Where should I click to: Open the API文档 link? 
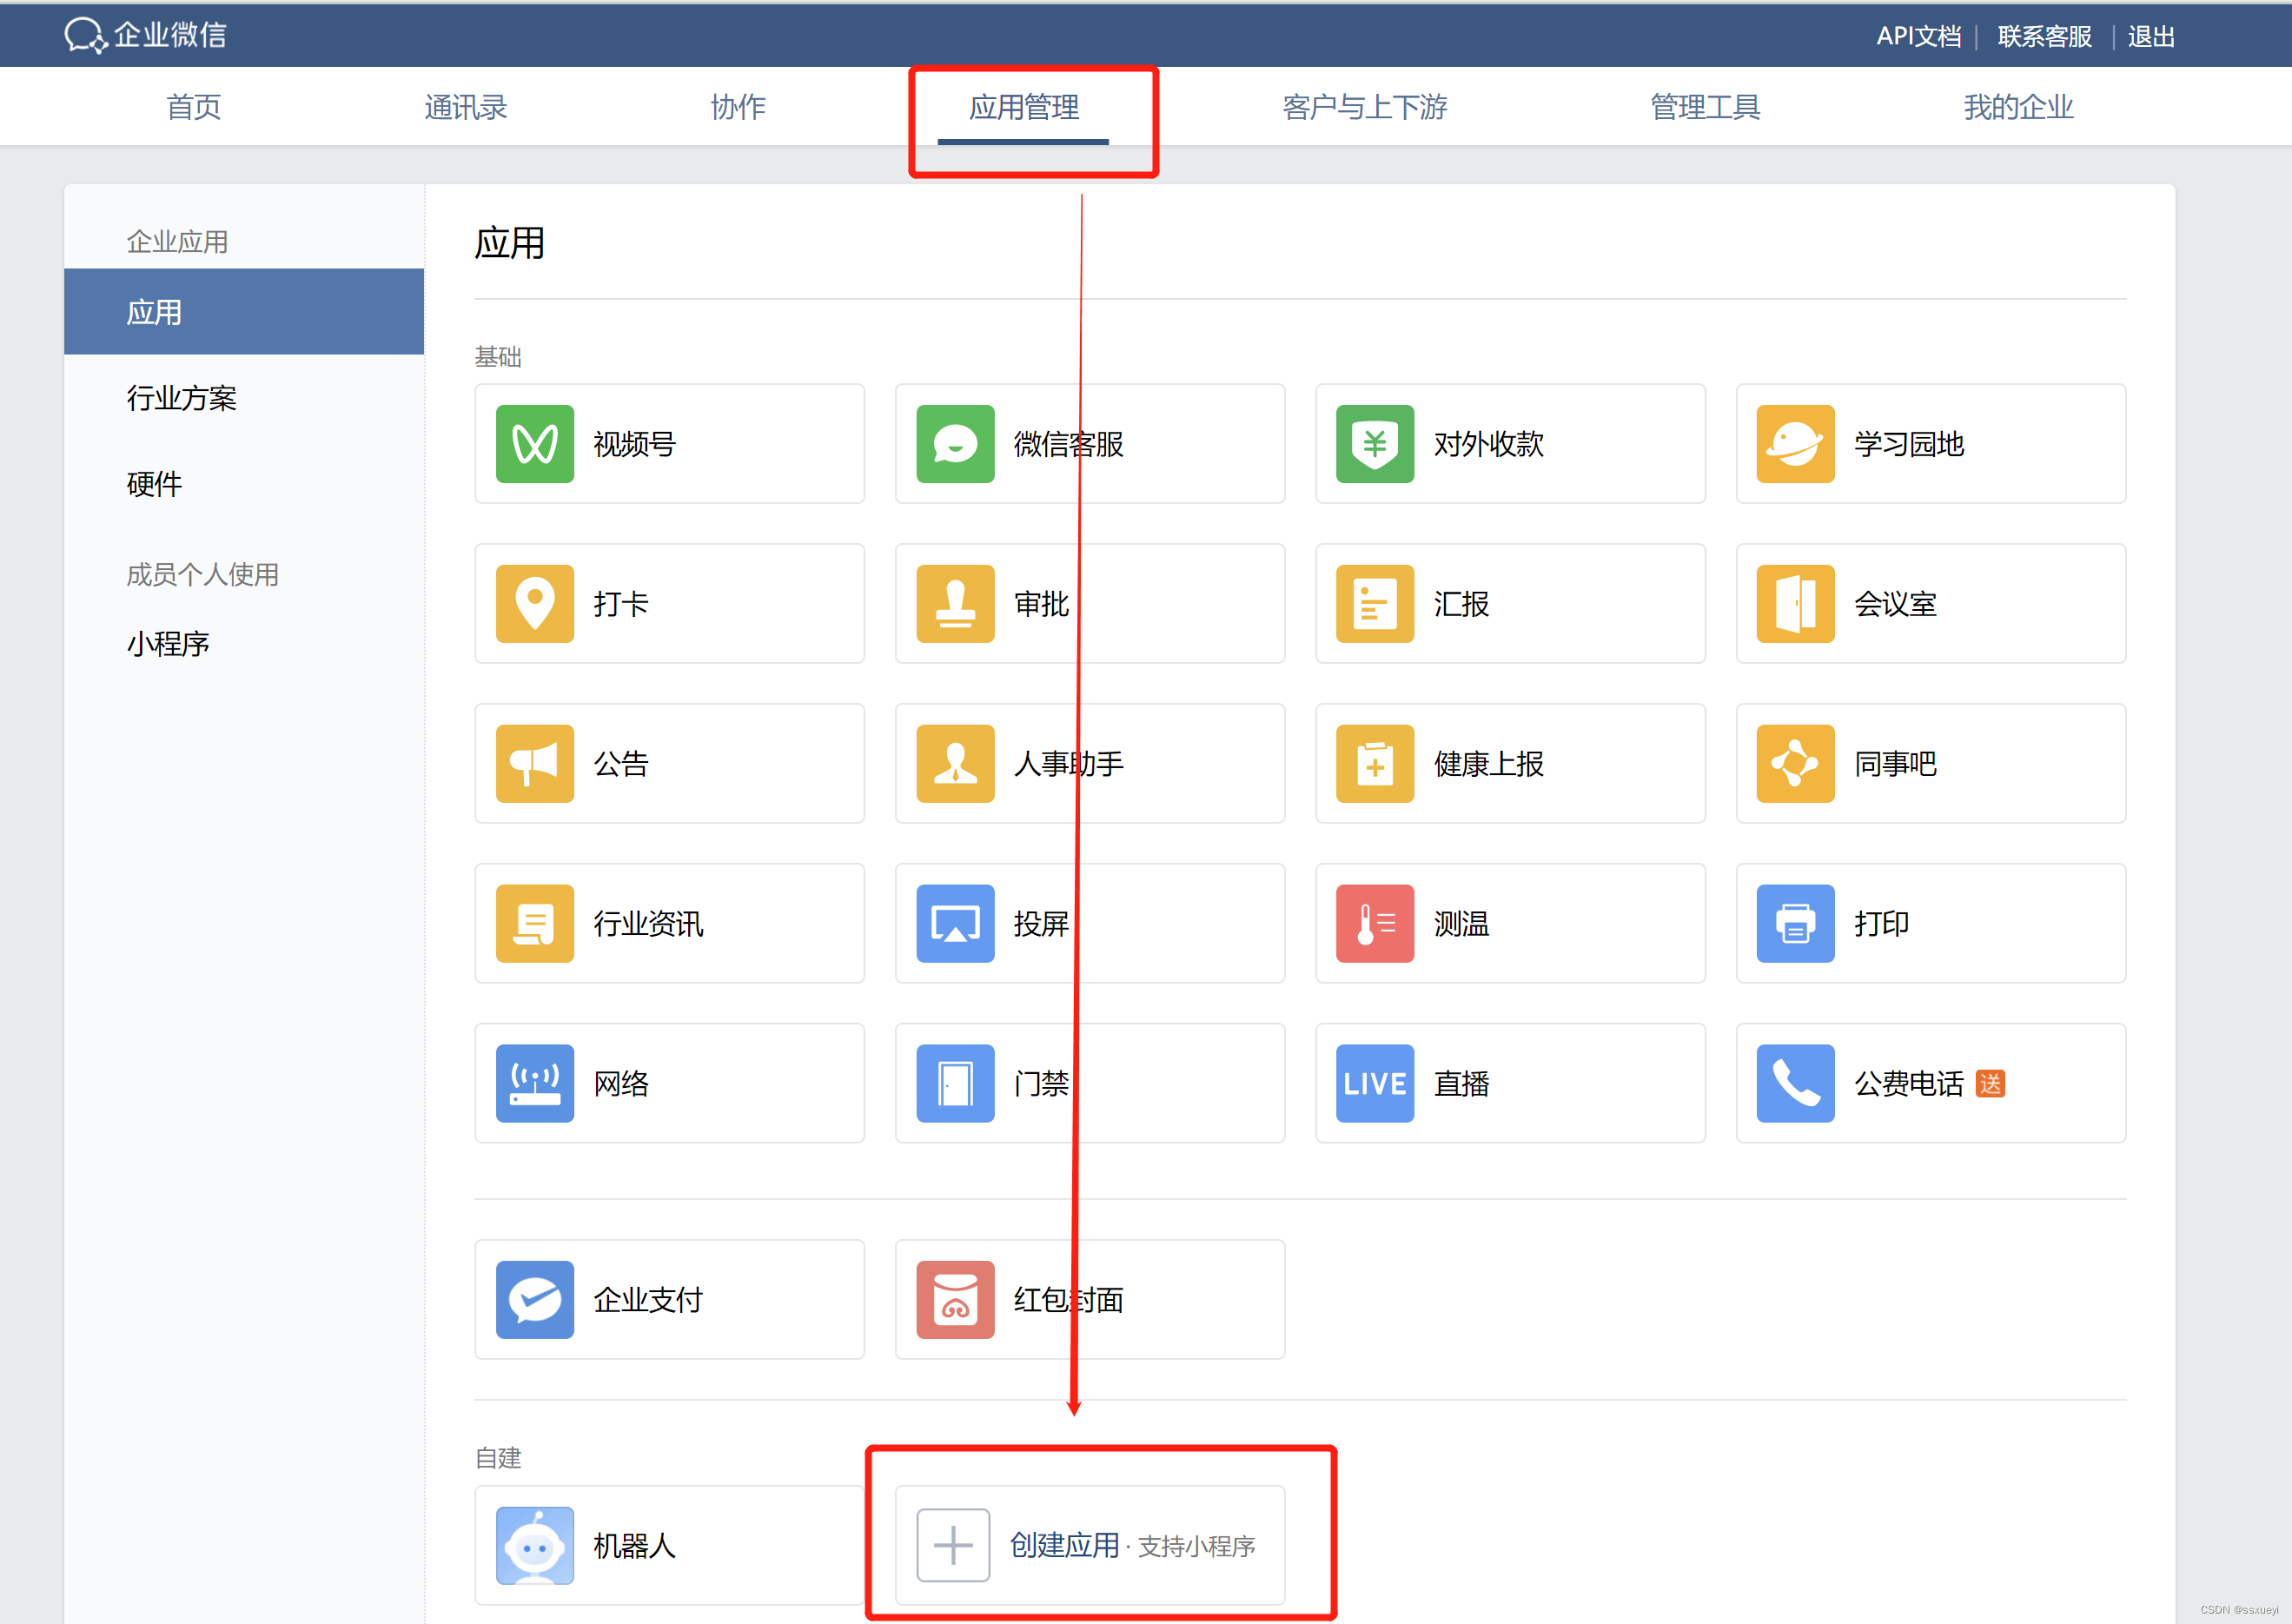tap(1918, 37)
